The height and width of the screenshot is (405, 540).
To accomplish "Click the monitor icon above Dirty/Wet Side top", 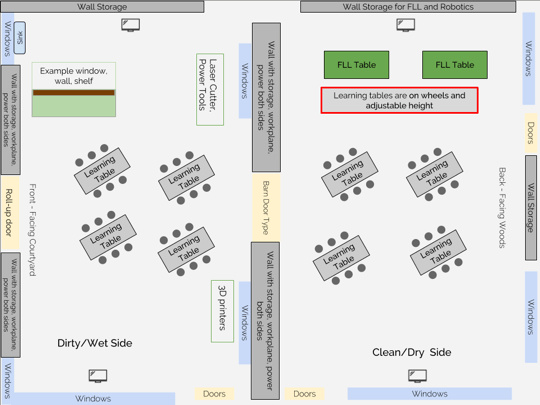I will click(x=131, y=25).
